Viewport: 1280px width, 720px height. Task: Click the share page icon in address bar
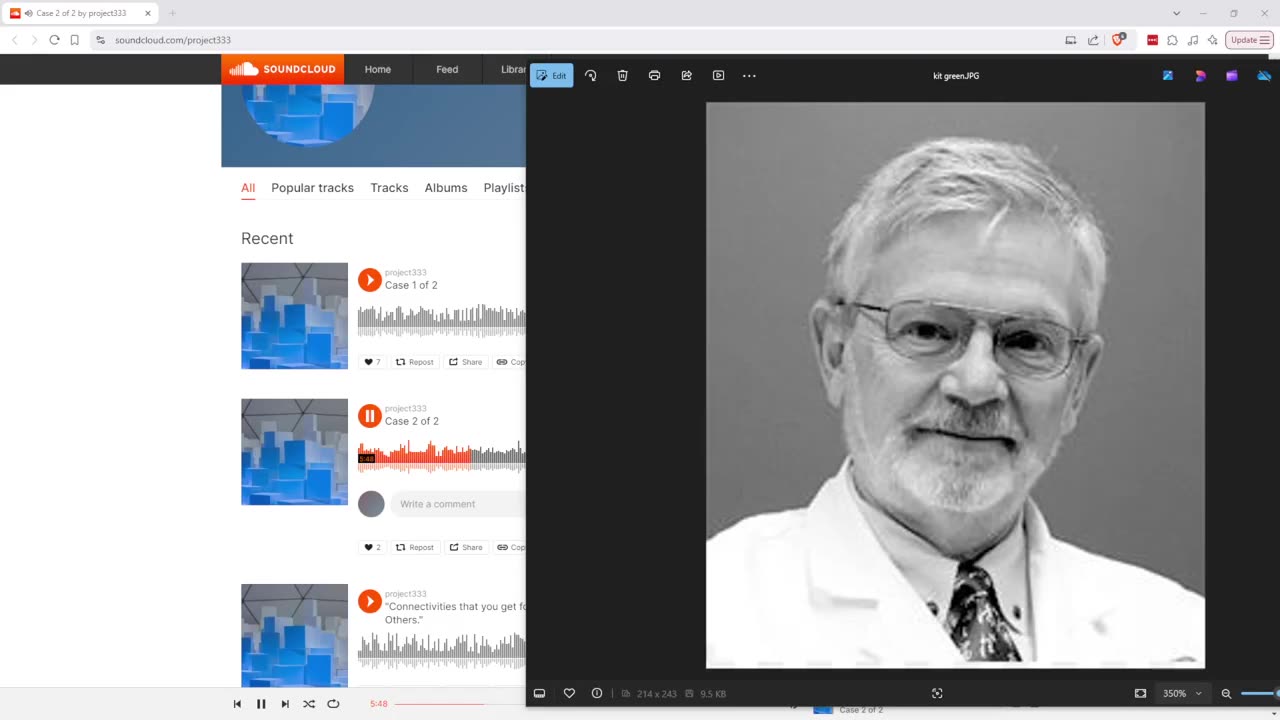1092,40
